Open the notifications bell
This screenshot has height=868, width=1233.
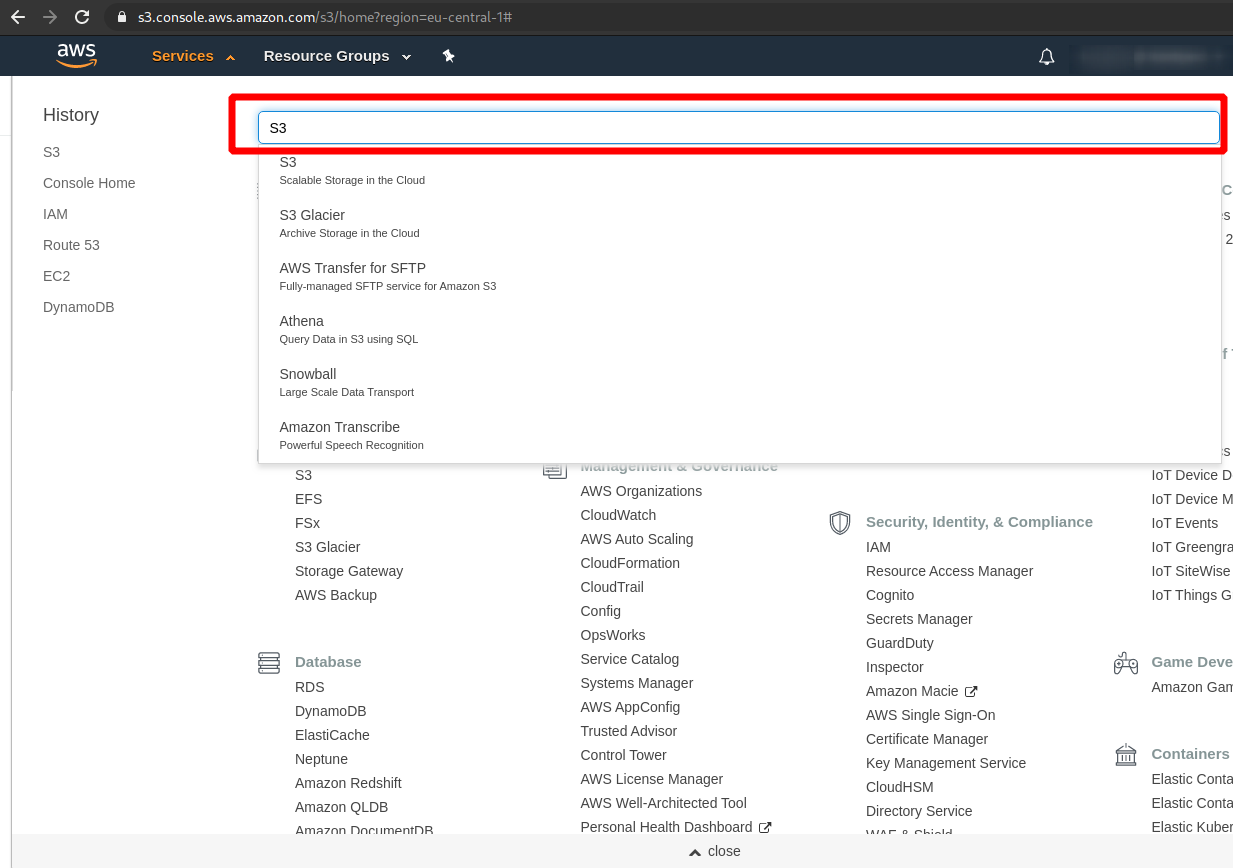pos(1047,57)
